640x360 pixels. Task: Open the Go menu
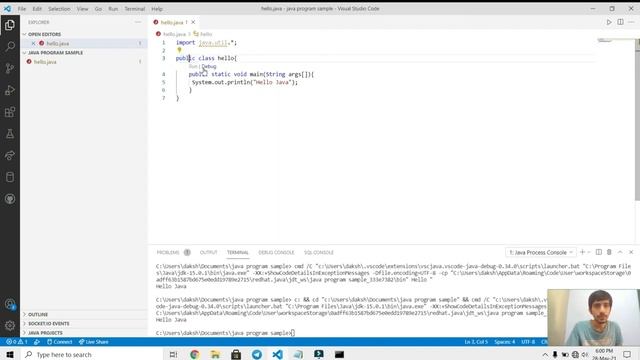[98, 9]
